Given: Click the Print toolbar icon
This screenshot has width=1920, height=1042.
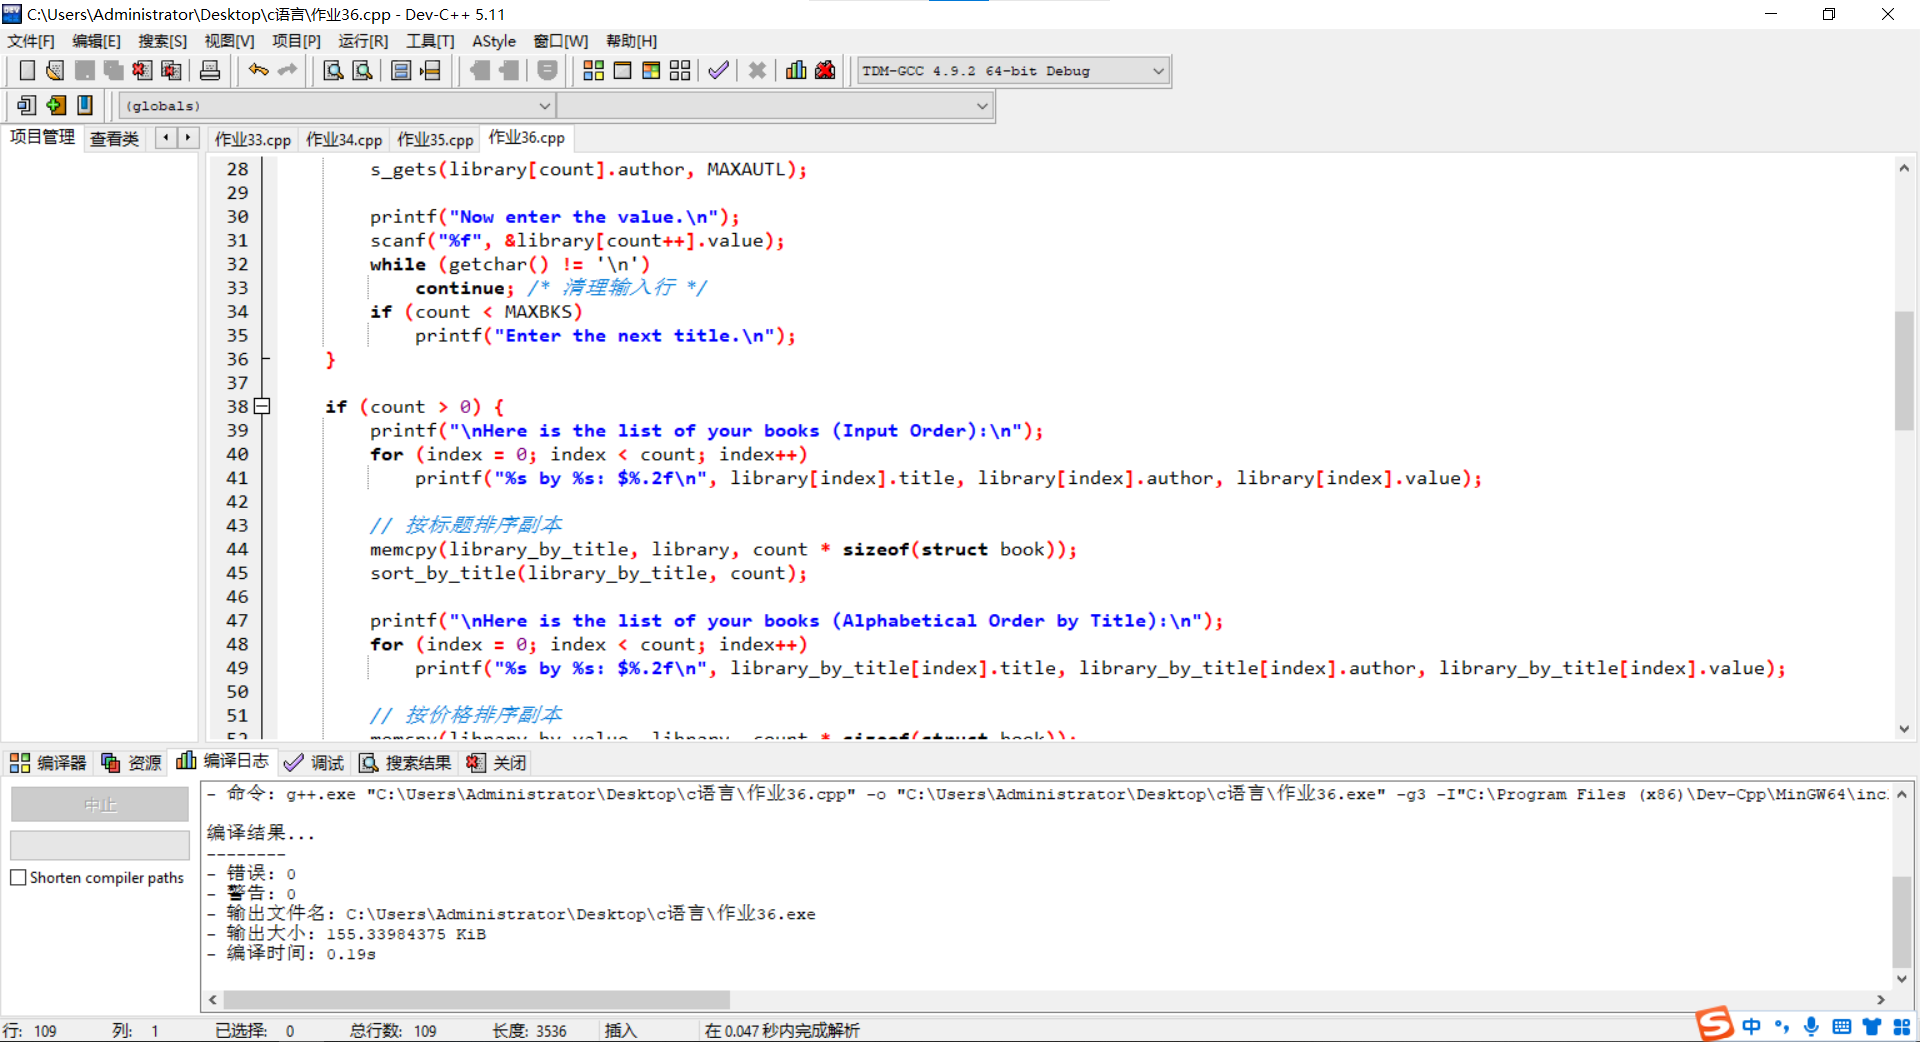Looking at the screenshot, I should click(210, 70).
